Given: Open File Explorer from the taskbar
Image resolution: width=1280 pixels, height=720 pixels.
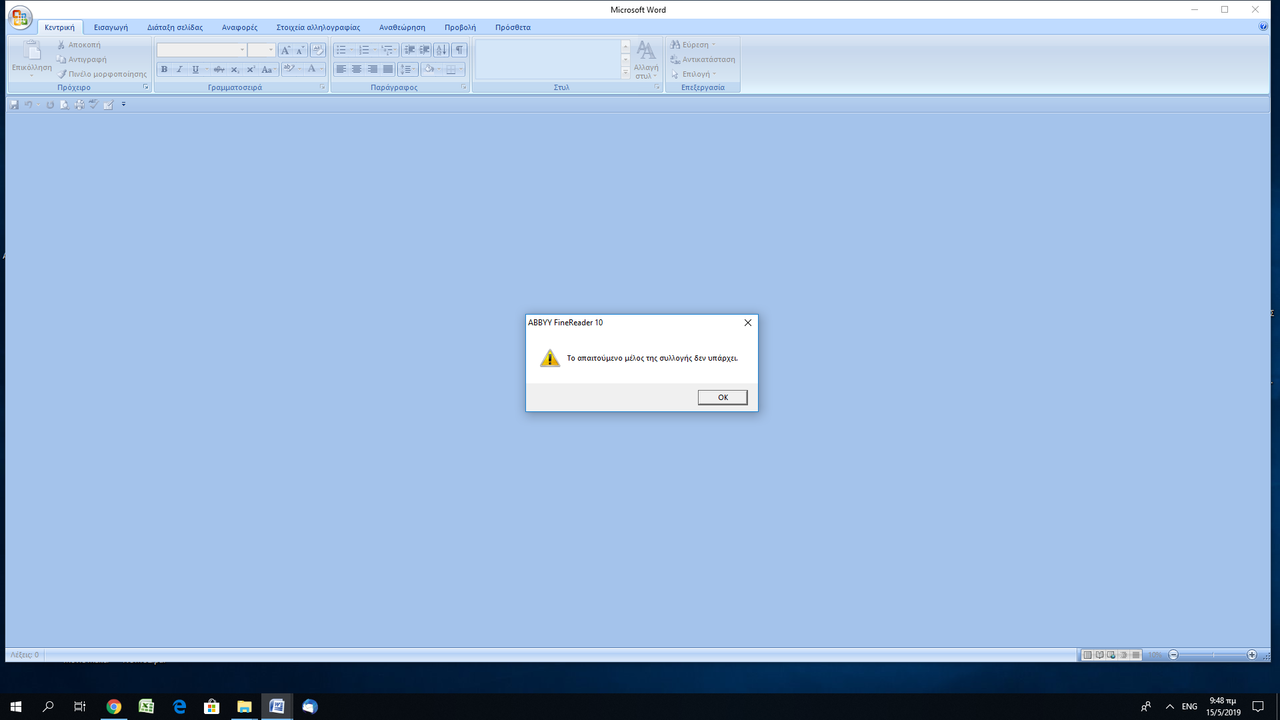Looking at the screenshot, I should click(244, 706).
